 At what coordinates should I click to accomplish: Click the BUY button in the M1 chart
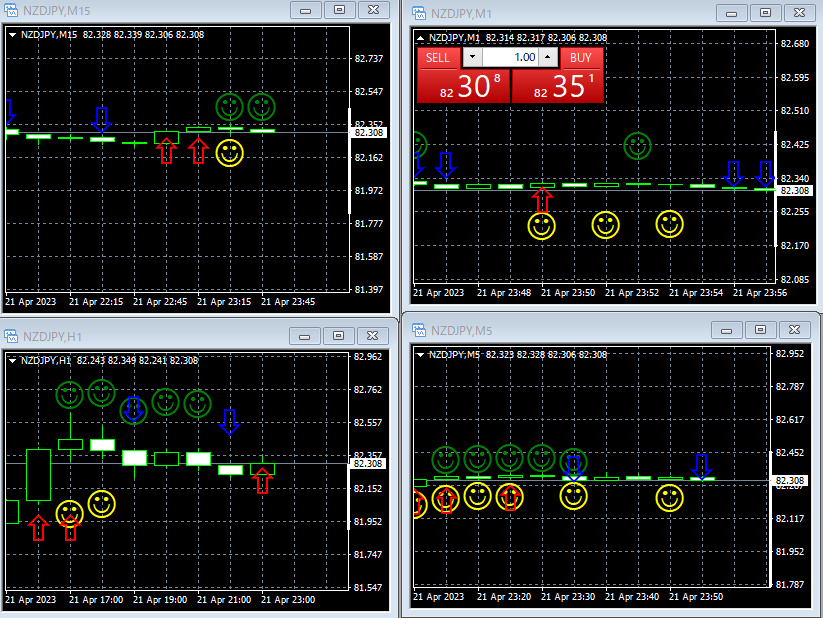(x=581, y=58)
